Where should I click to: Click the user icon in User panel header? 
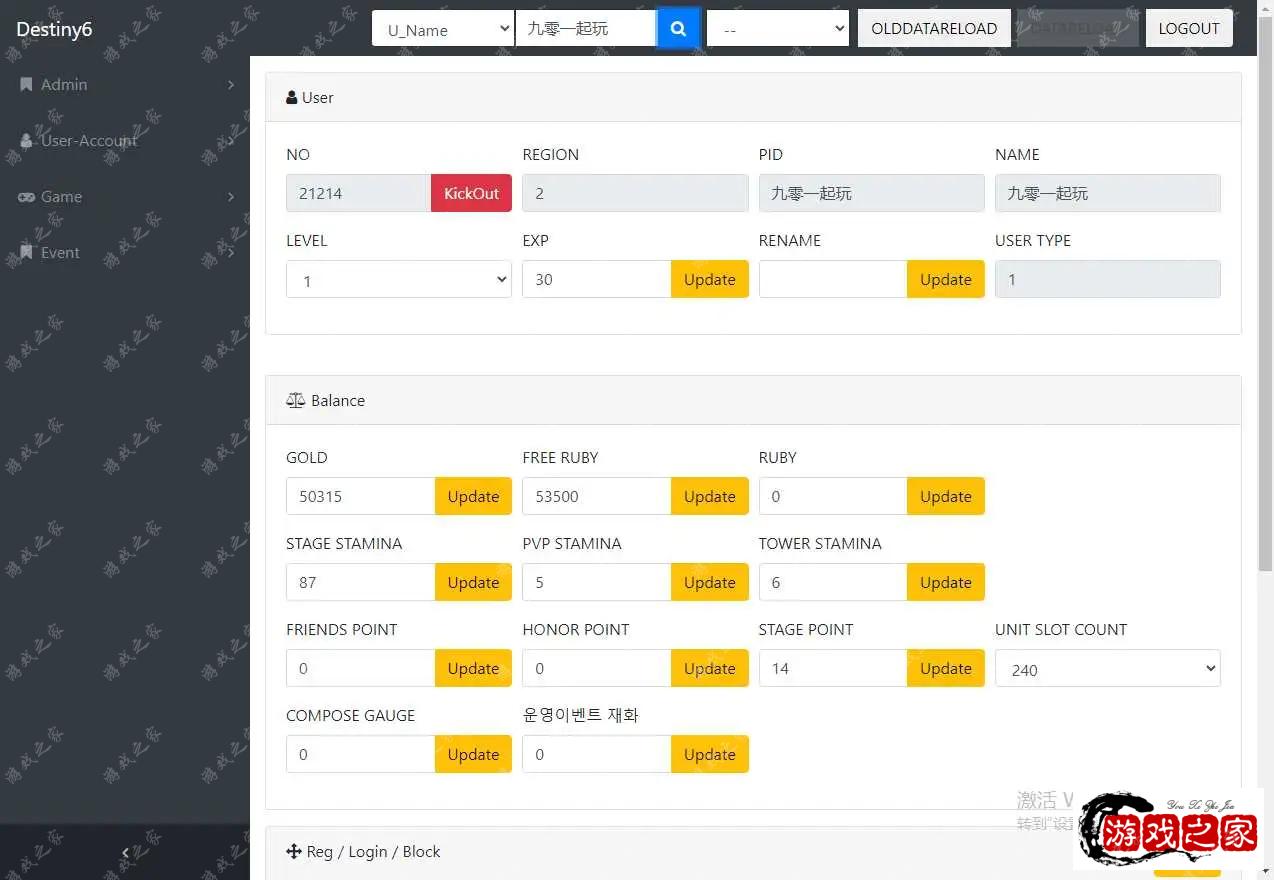[292, 98]
